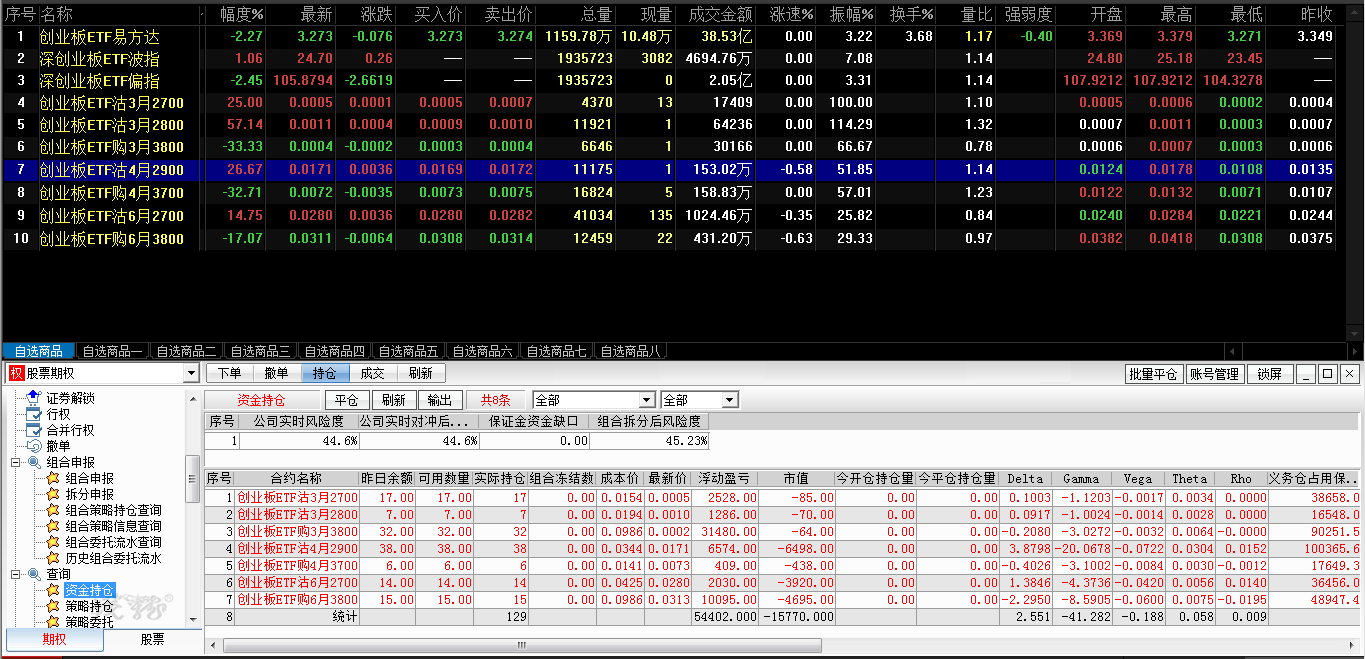Collapse the 组合申报 parent tree node
Image resolution: width=1365 pixels, height=659 pixels.
[16, 462]
